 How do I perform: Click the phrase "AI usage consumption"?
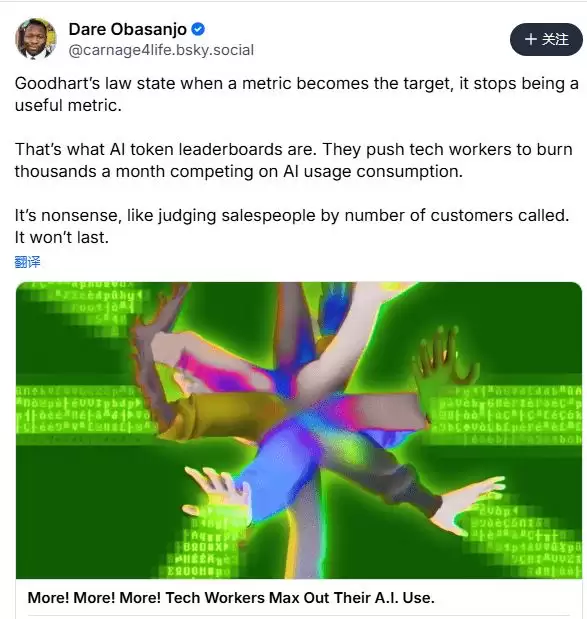(x=372, y=171)
